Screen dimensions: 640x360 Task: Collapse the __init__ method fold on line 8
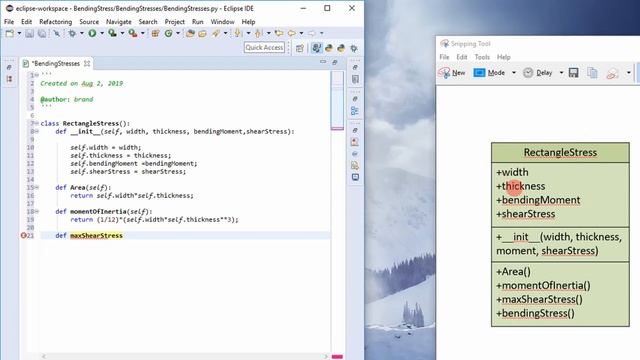point(36,131)
